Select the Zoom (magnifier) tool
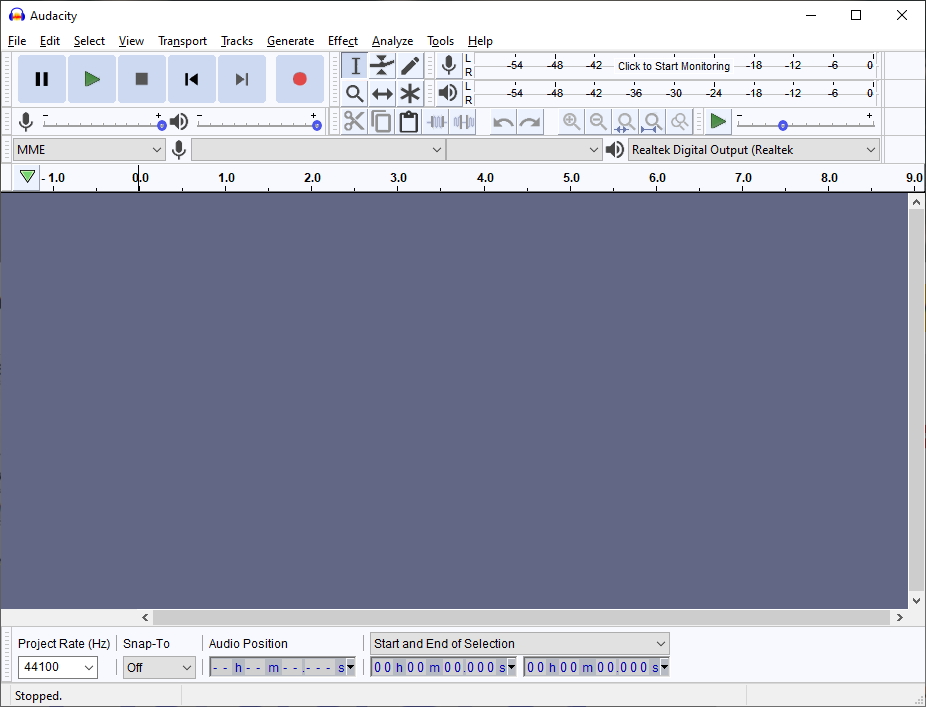 [x=355, y=93]
